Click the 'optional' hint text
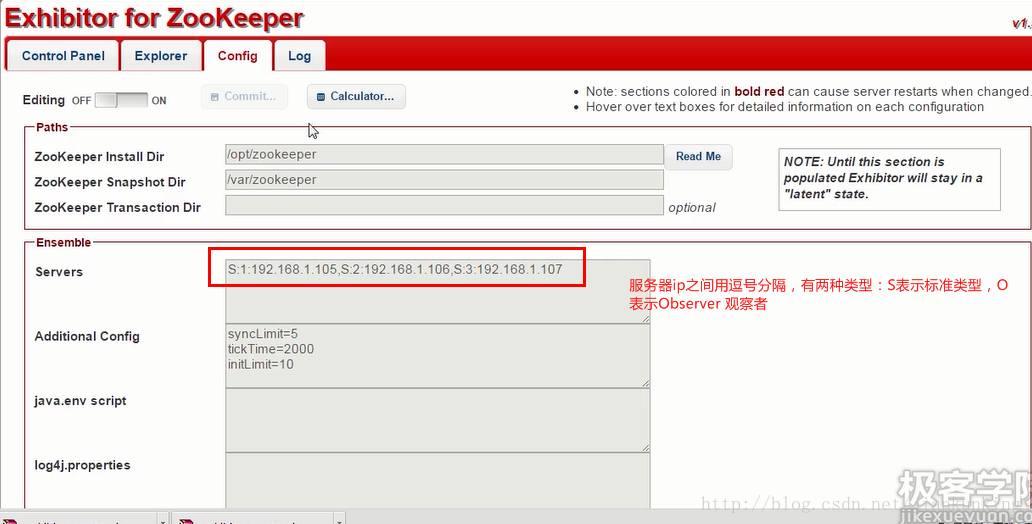Viewport: 1032px width, 524px height. tap(692, 208)
